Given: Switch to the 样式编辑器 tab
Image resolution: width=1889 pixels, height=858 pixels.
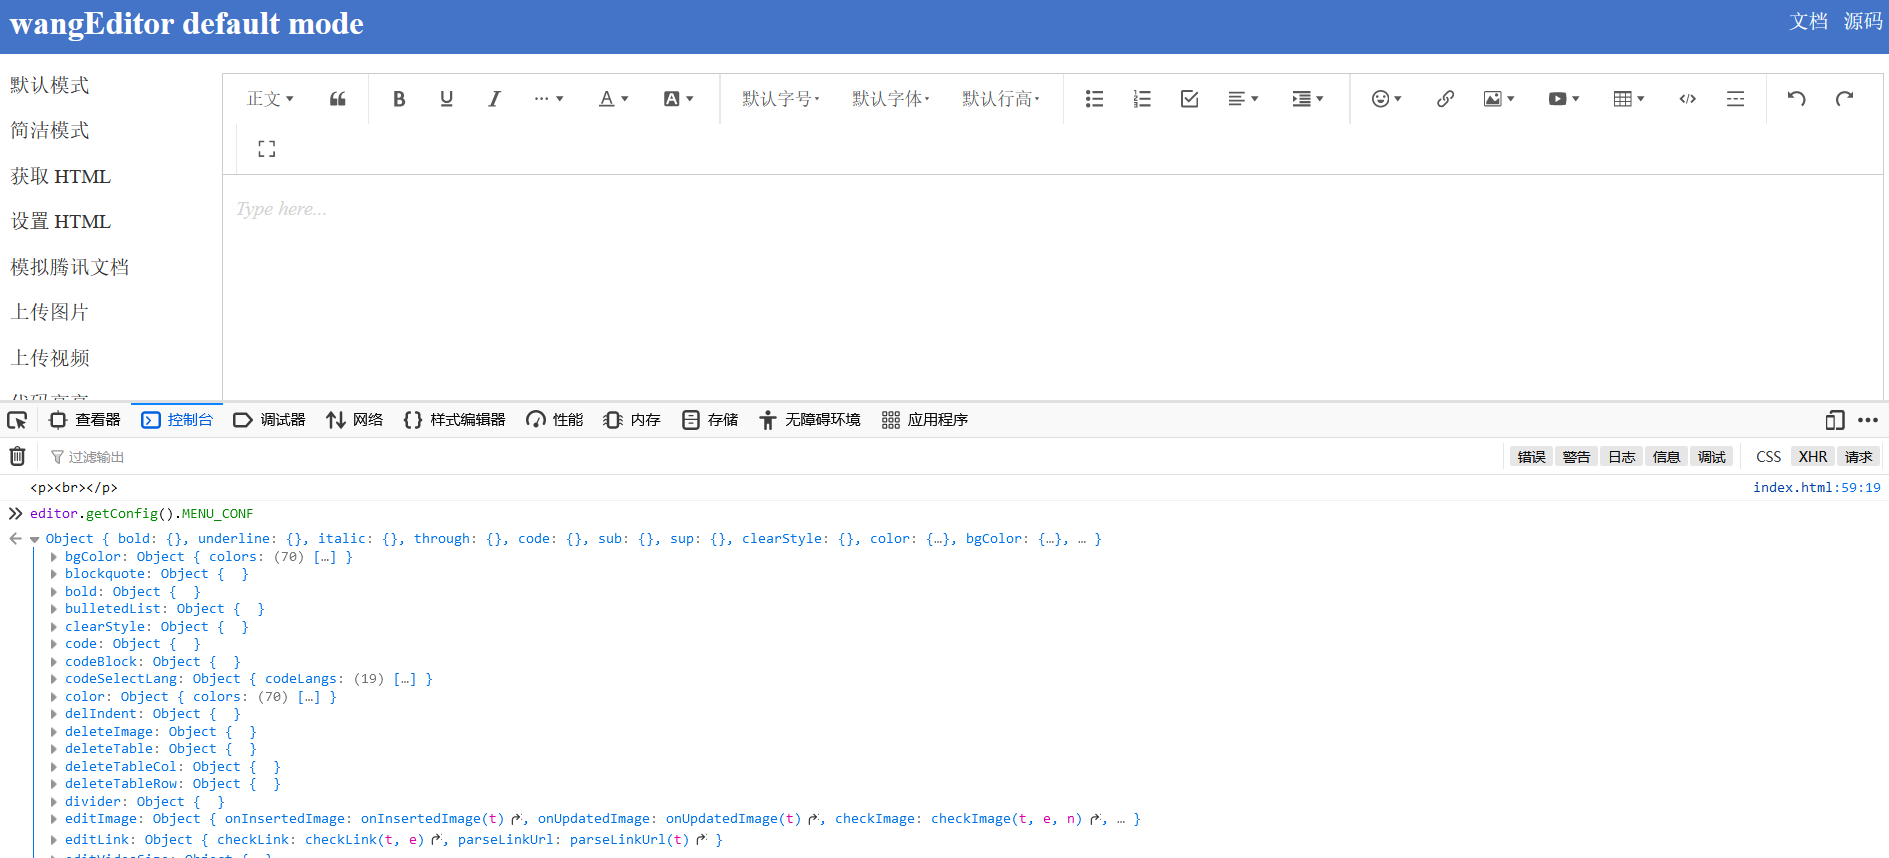Looking at the screenshot, I should pyautogui.click(x=455, y=420).
